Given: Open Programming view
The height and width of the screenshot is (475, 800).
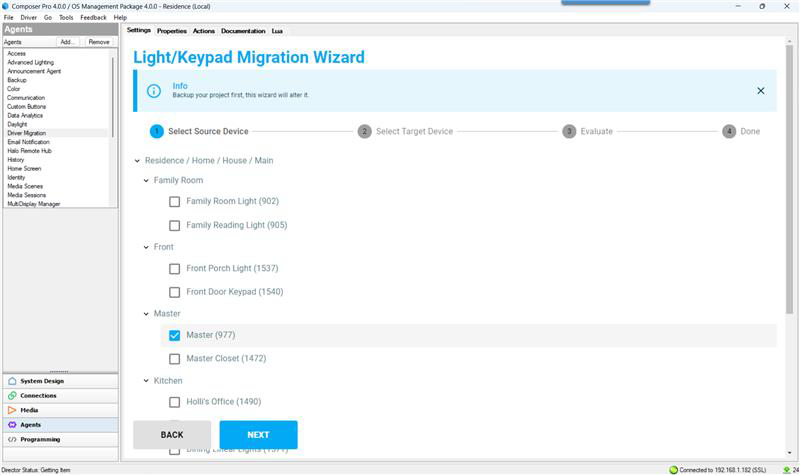Looking at the screenshot, I should (60, 439).
